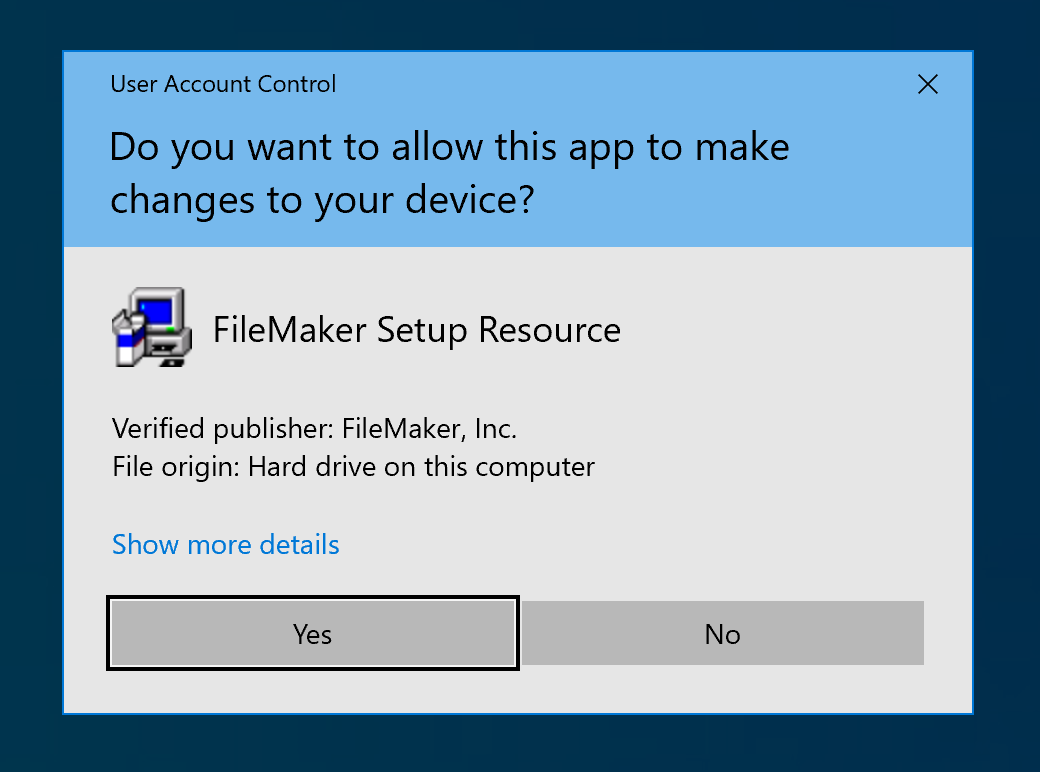Click the first line of the heading question
Image resolution: width=1040 pixels, height=772 pixels.
click(449, 148)
